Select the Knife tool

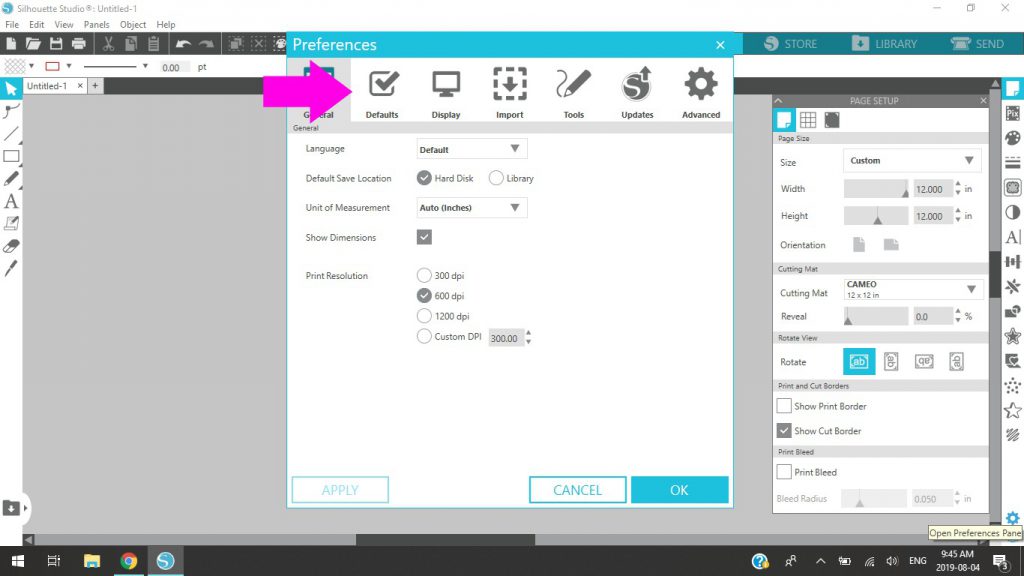(x=11, y=268)
